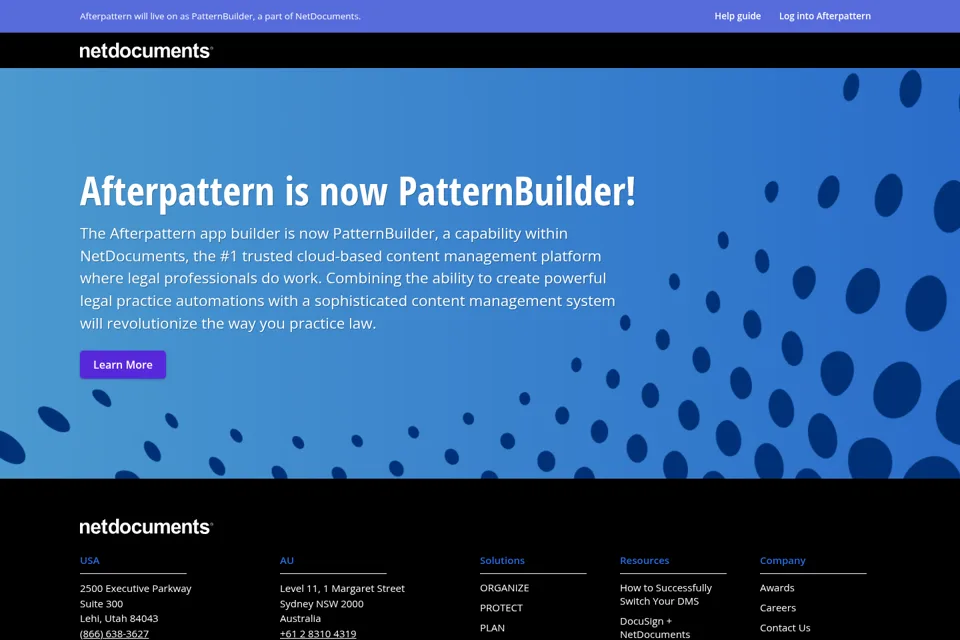Click the netdocuments logo in header

146,51
